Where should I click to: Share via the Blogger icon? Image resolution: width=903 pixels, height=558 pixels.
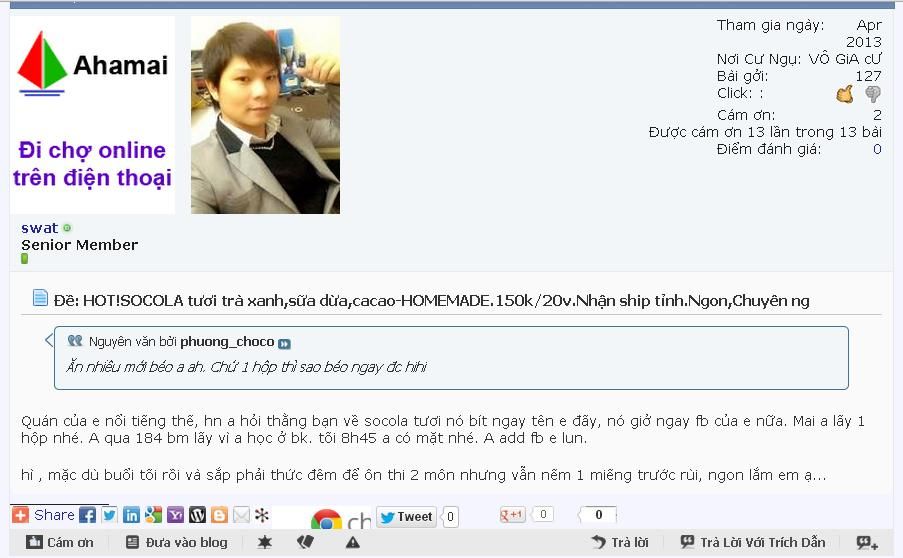point(219,515)
